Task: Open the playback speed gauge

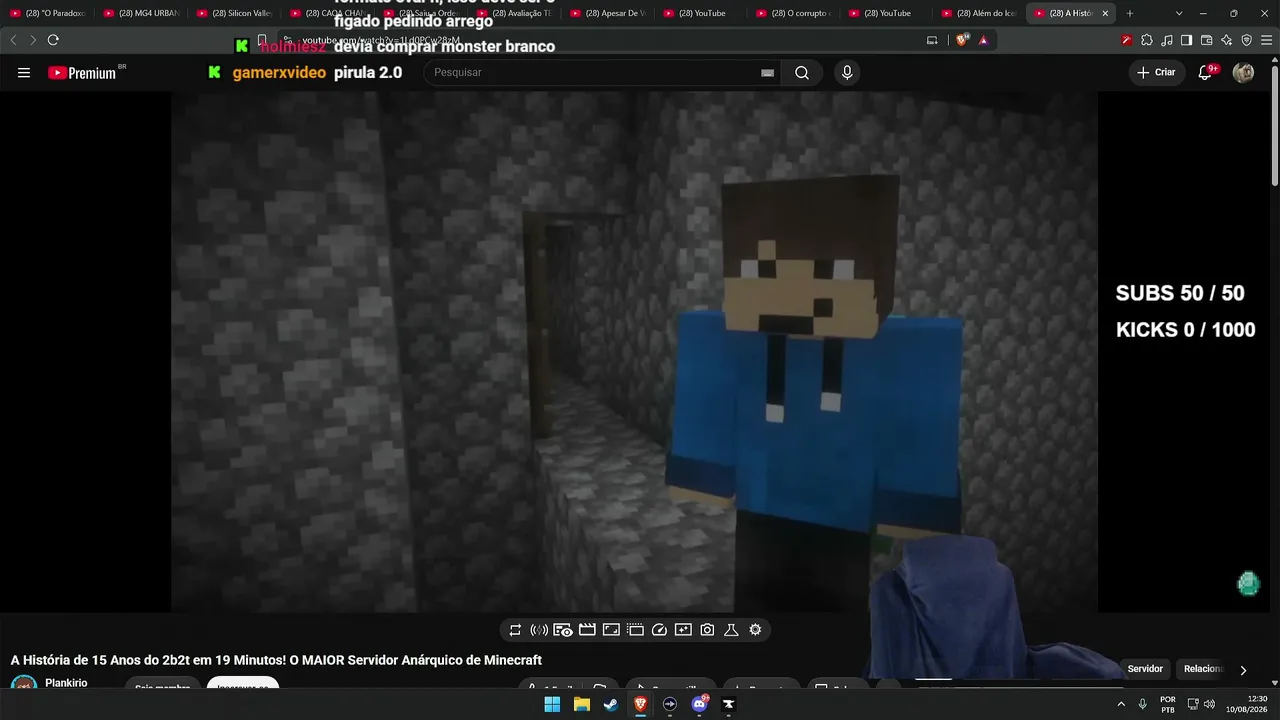Action: (x=659, y=630)
